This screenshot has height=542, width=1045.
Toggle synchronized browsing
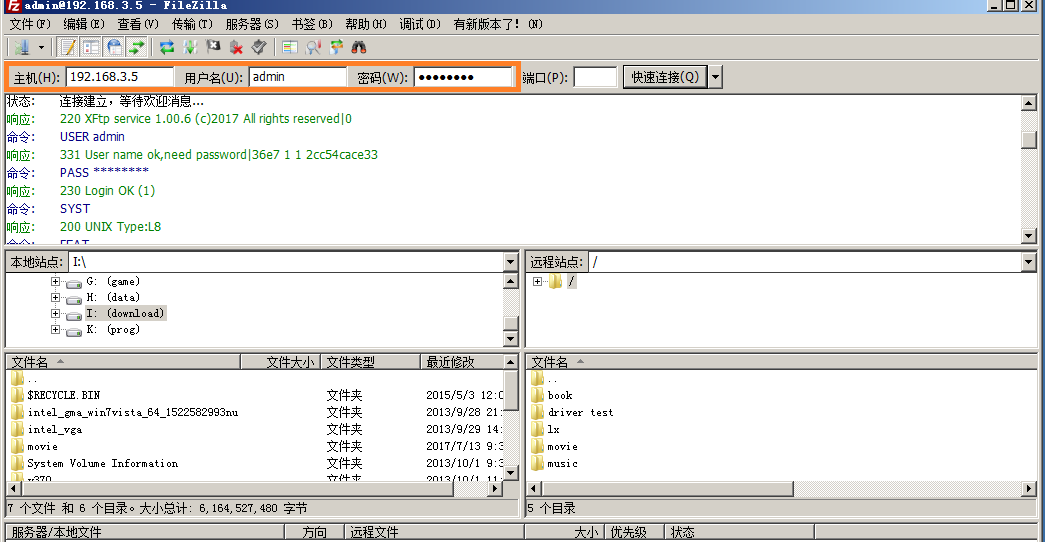[336, 47]
